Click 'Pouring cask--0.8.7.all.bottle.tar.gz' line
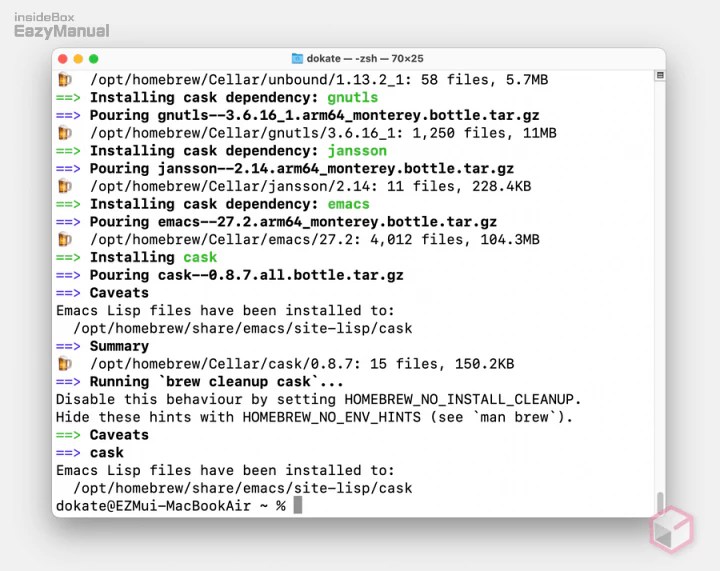 click(x=247, y=275)
